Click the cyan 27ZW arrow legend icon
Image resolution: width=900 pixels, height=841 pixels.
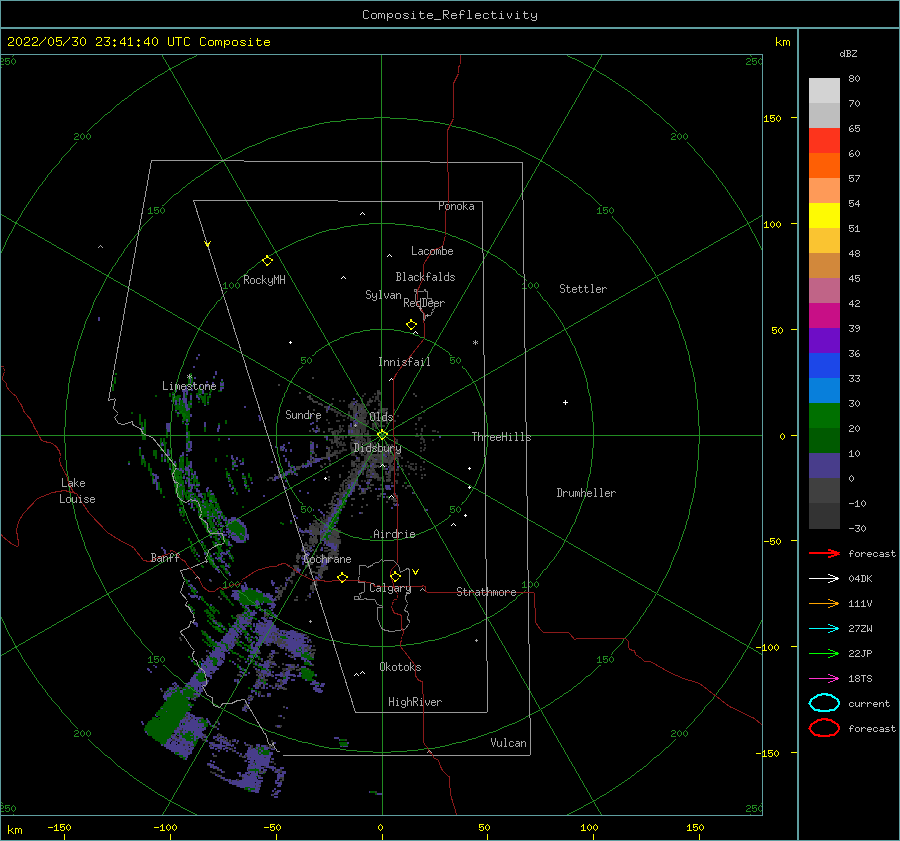click(824, 629)
